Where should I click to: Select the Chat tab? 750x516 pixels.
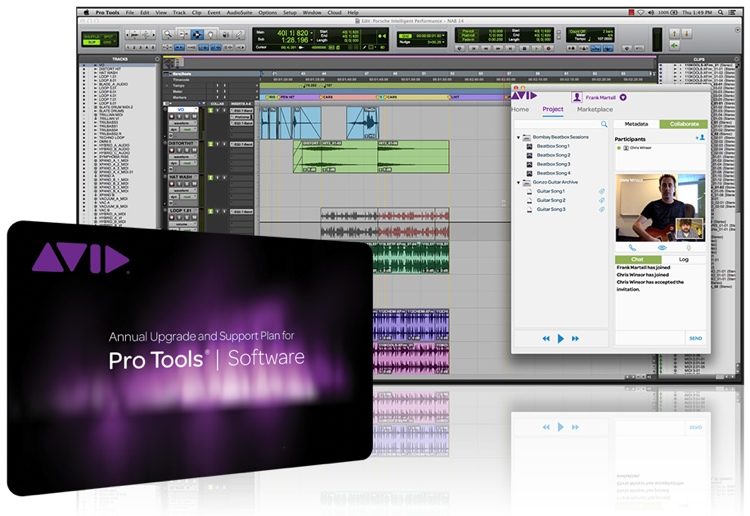coord(638,259)
